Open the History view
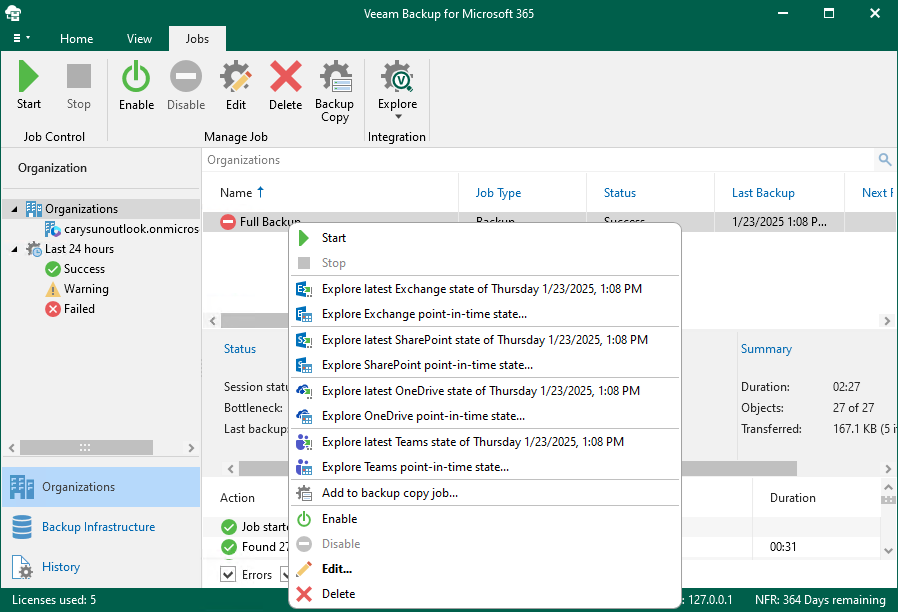898x612 pixels. pos(101,567)
